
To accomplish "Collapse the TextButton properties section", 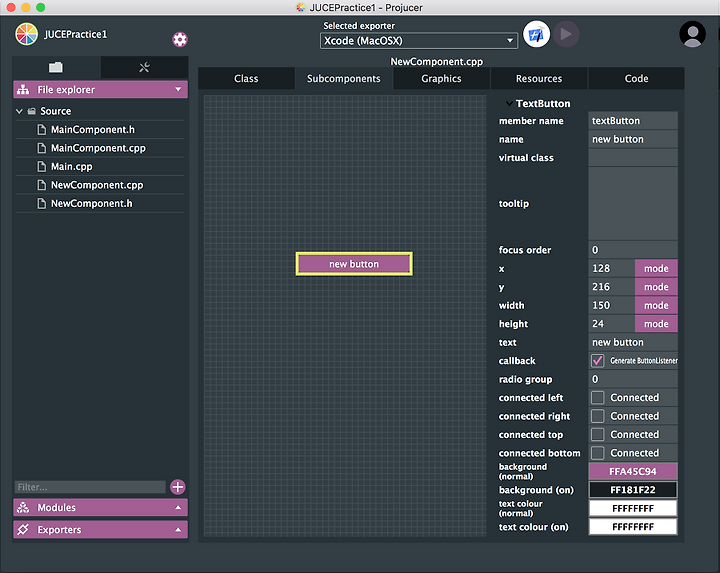I will 509,104.
